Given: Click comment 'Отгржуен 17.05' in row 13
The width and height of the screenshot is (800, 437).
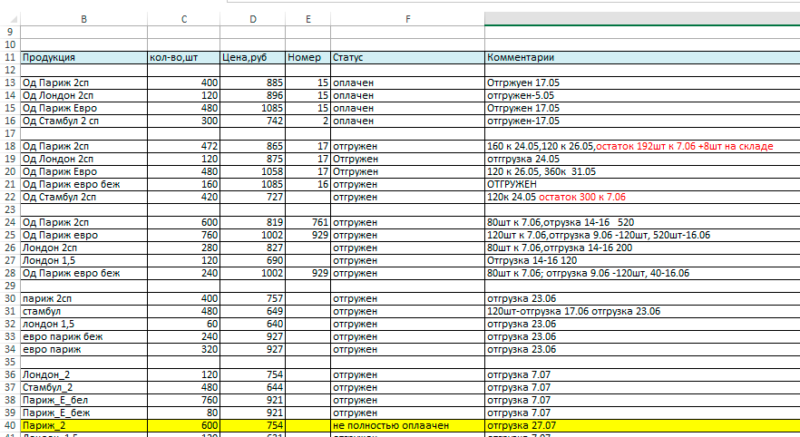Looking at the screenshot, I should coord(642,83).
